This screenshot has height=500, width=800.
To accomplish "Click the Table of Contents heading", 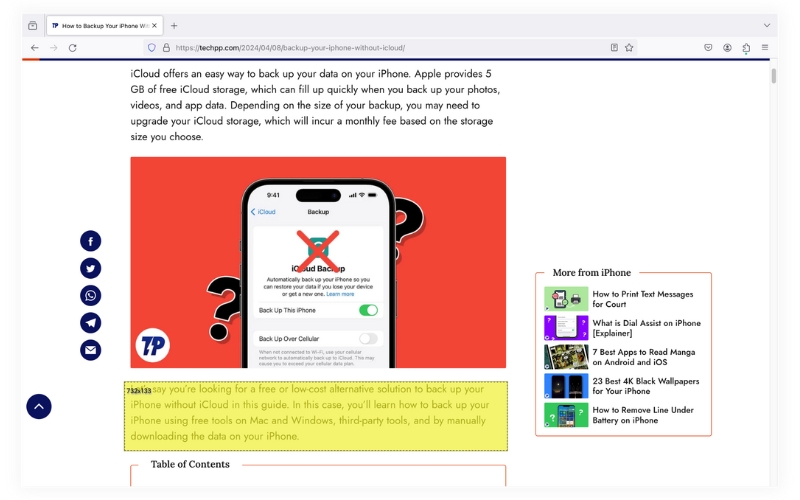I will click(190, 464).
